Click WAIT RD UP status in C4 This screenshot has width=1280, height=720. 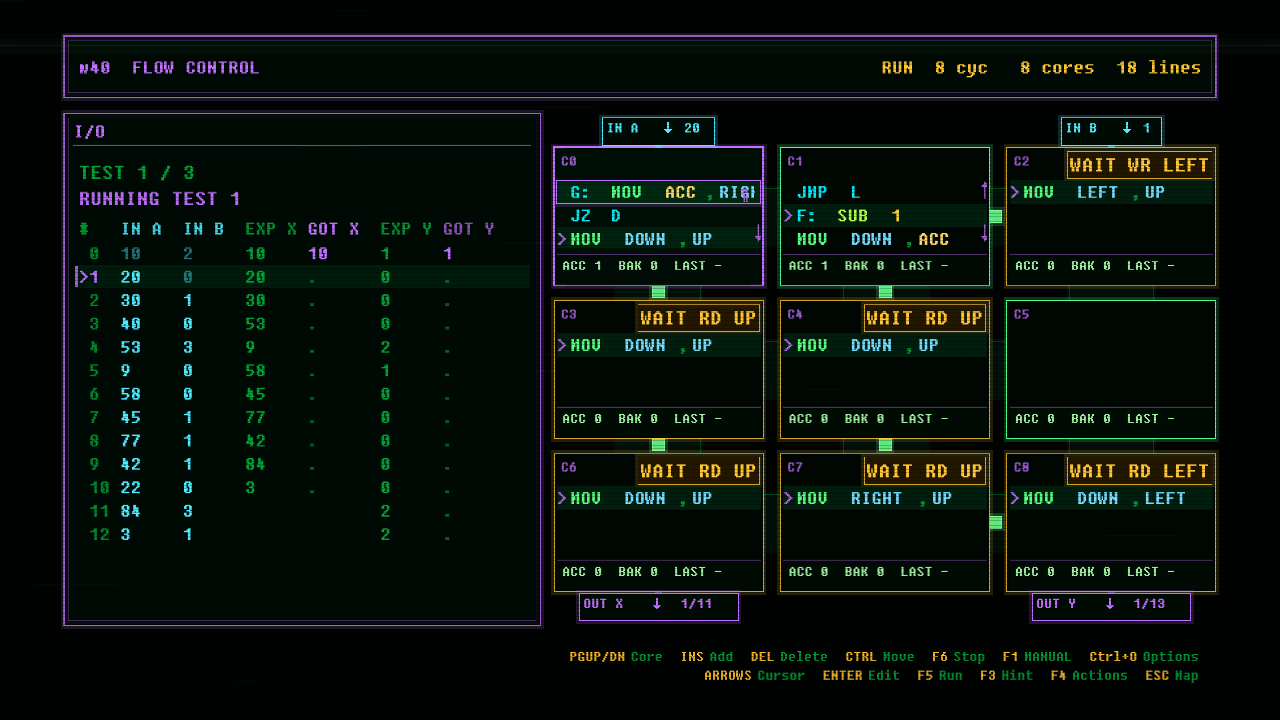(924, 318)
